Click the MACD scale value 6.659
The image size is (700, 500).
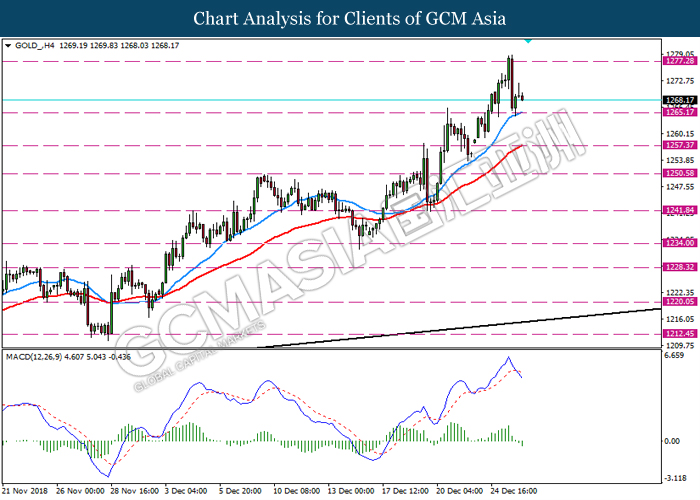(674, 355)
